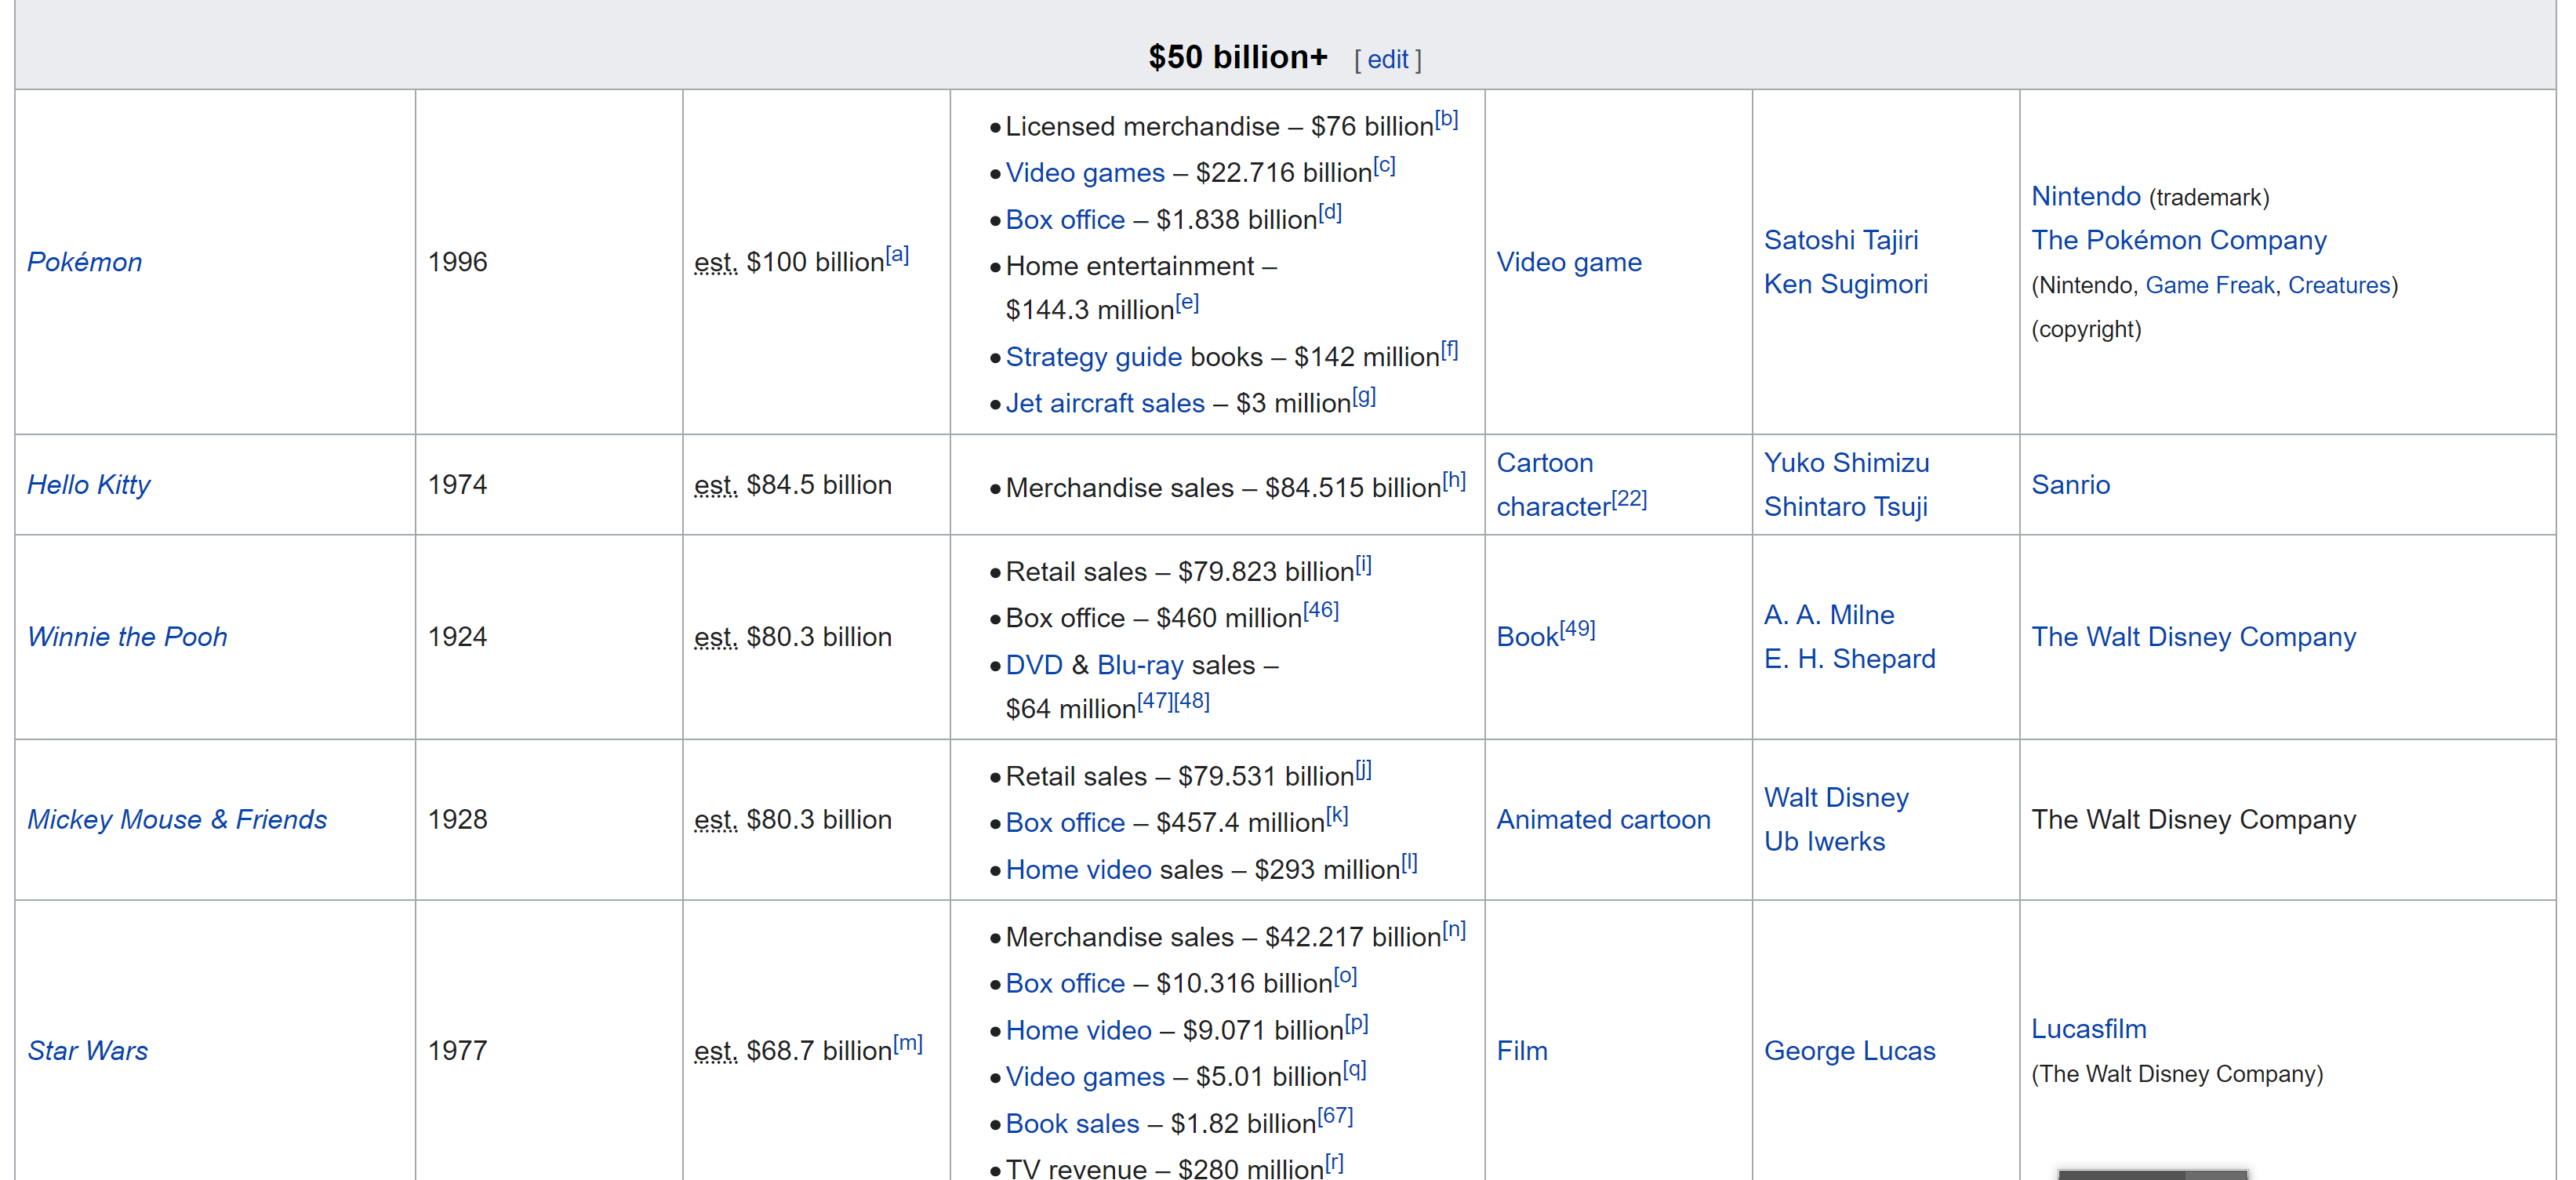
Task: Open the Sanrio owner link
Action: click(x=2071, y=485)
